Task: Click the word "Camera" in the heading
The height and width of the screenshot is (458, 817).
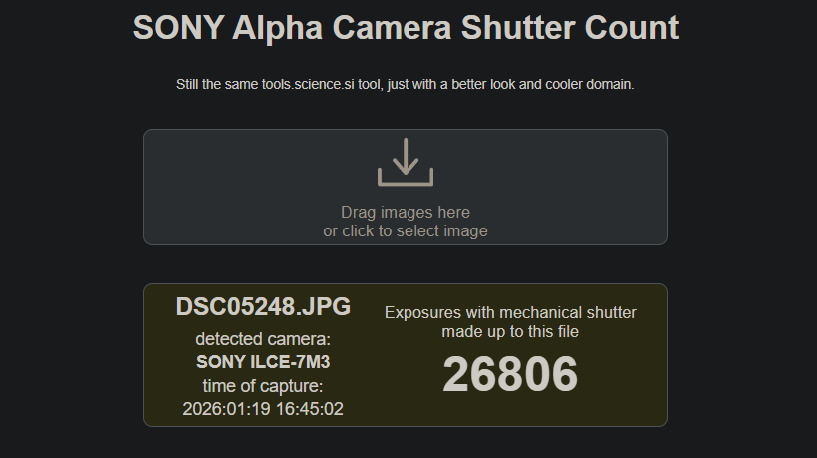Action: [x=393, y=28]
